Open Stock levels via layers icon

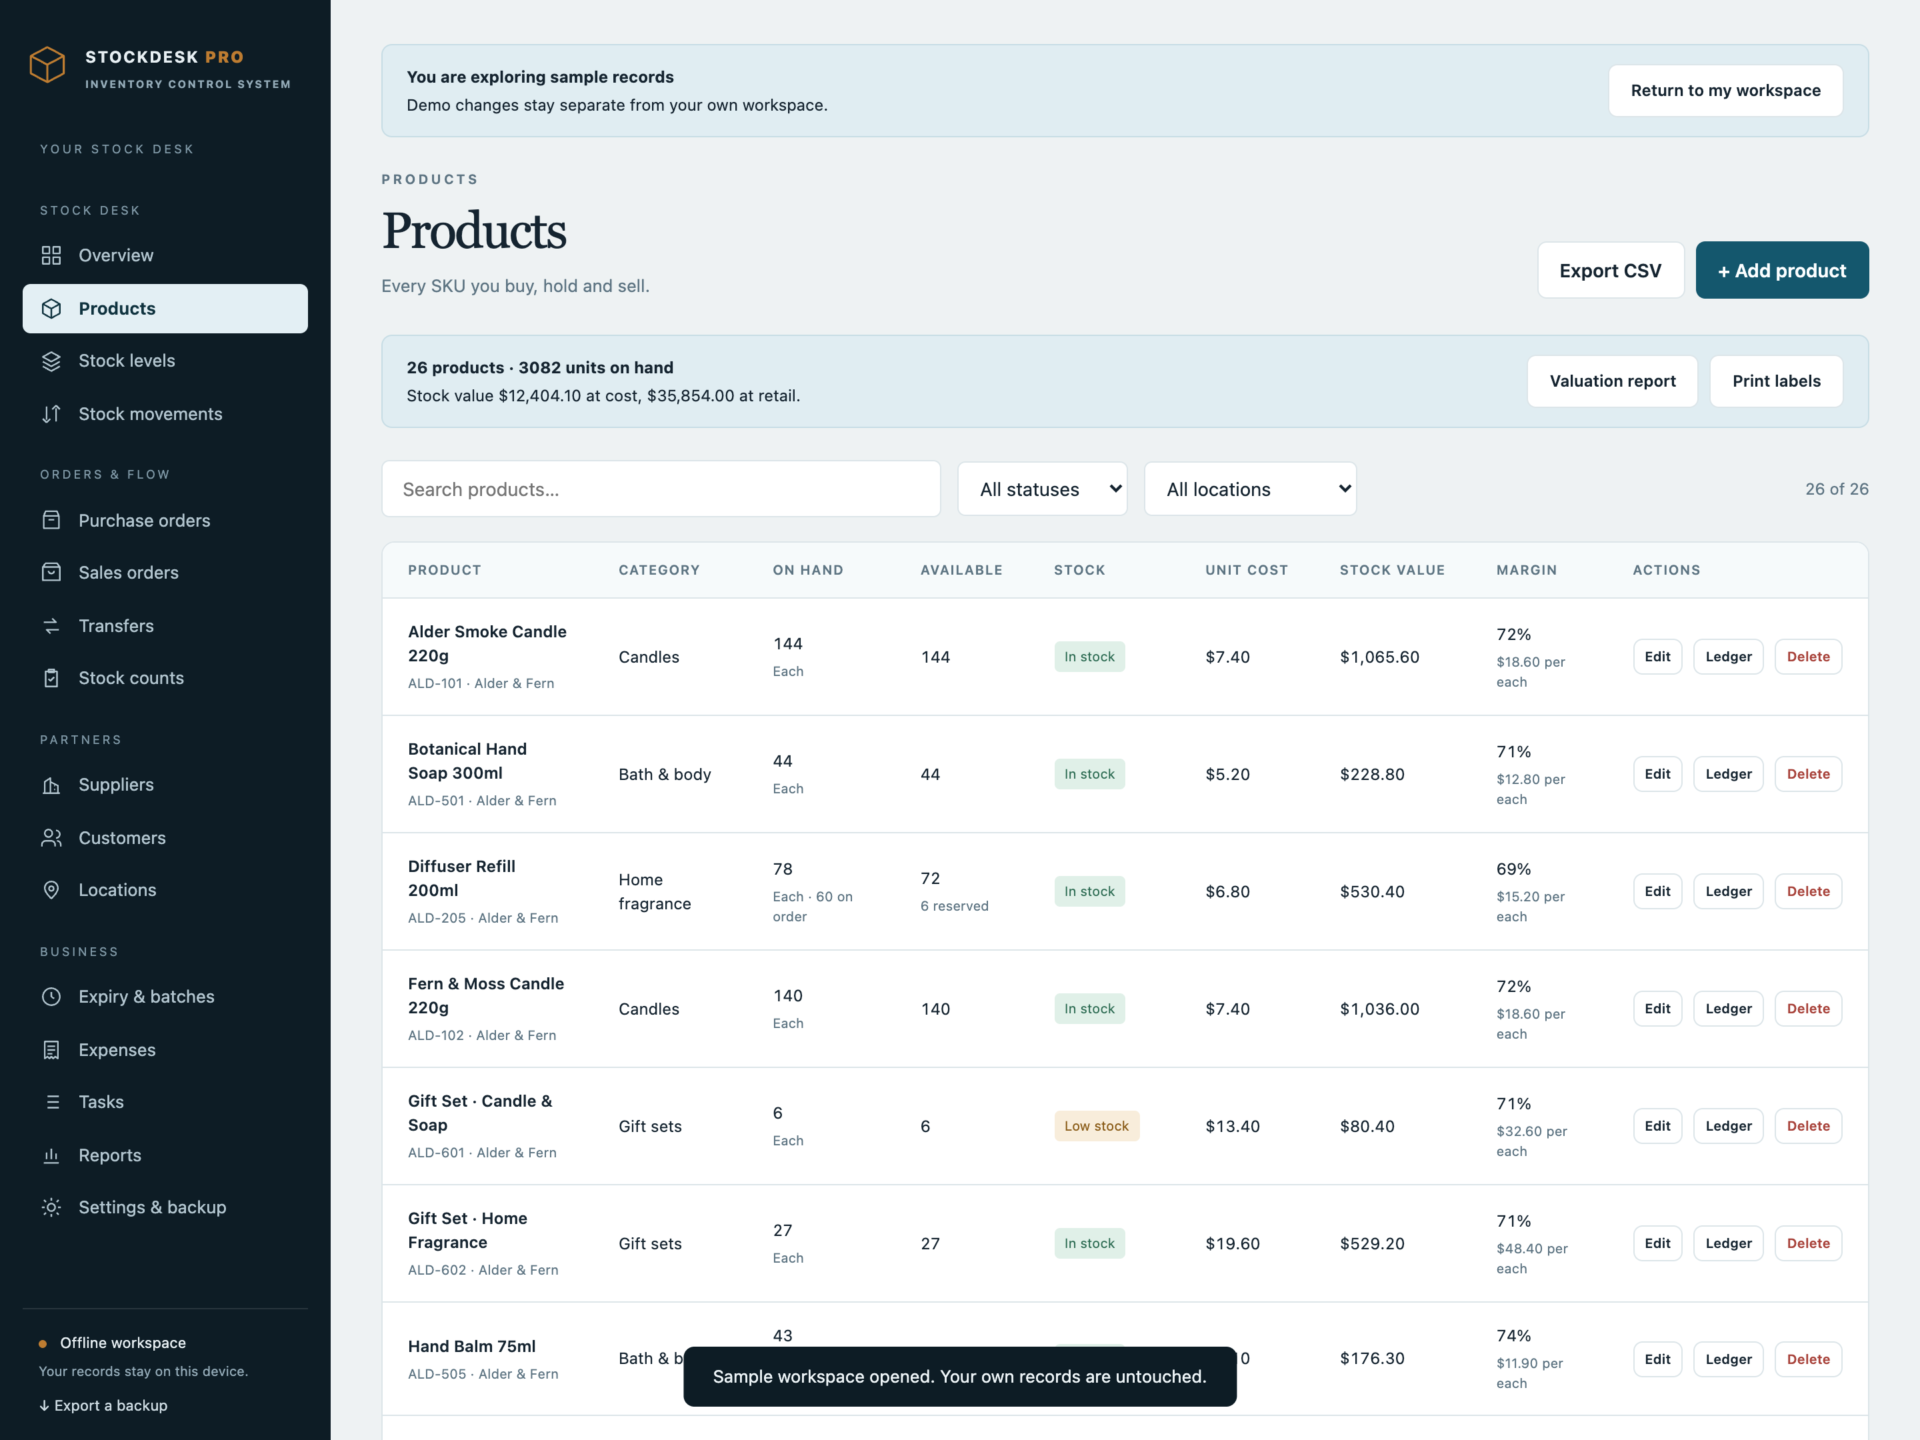[x=51, y=361]
